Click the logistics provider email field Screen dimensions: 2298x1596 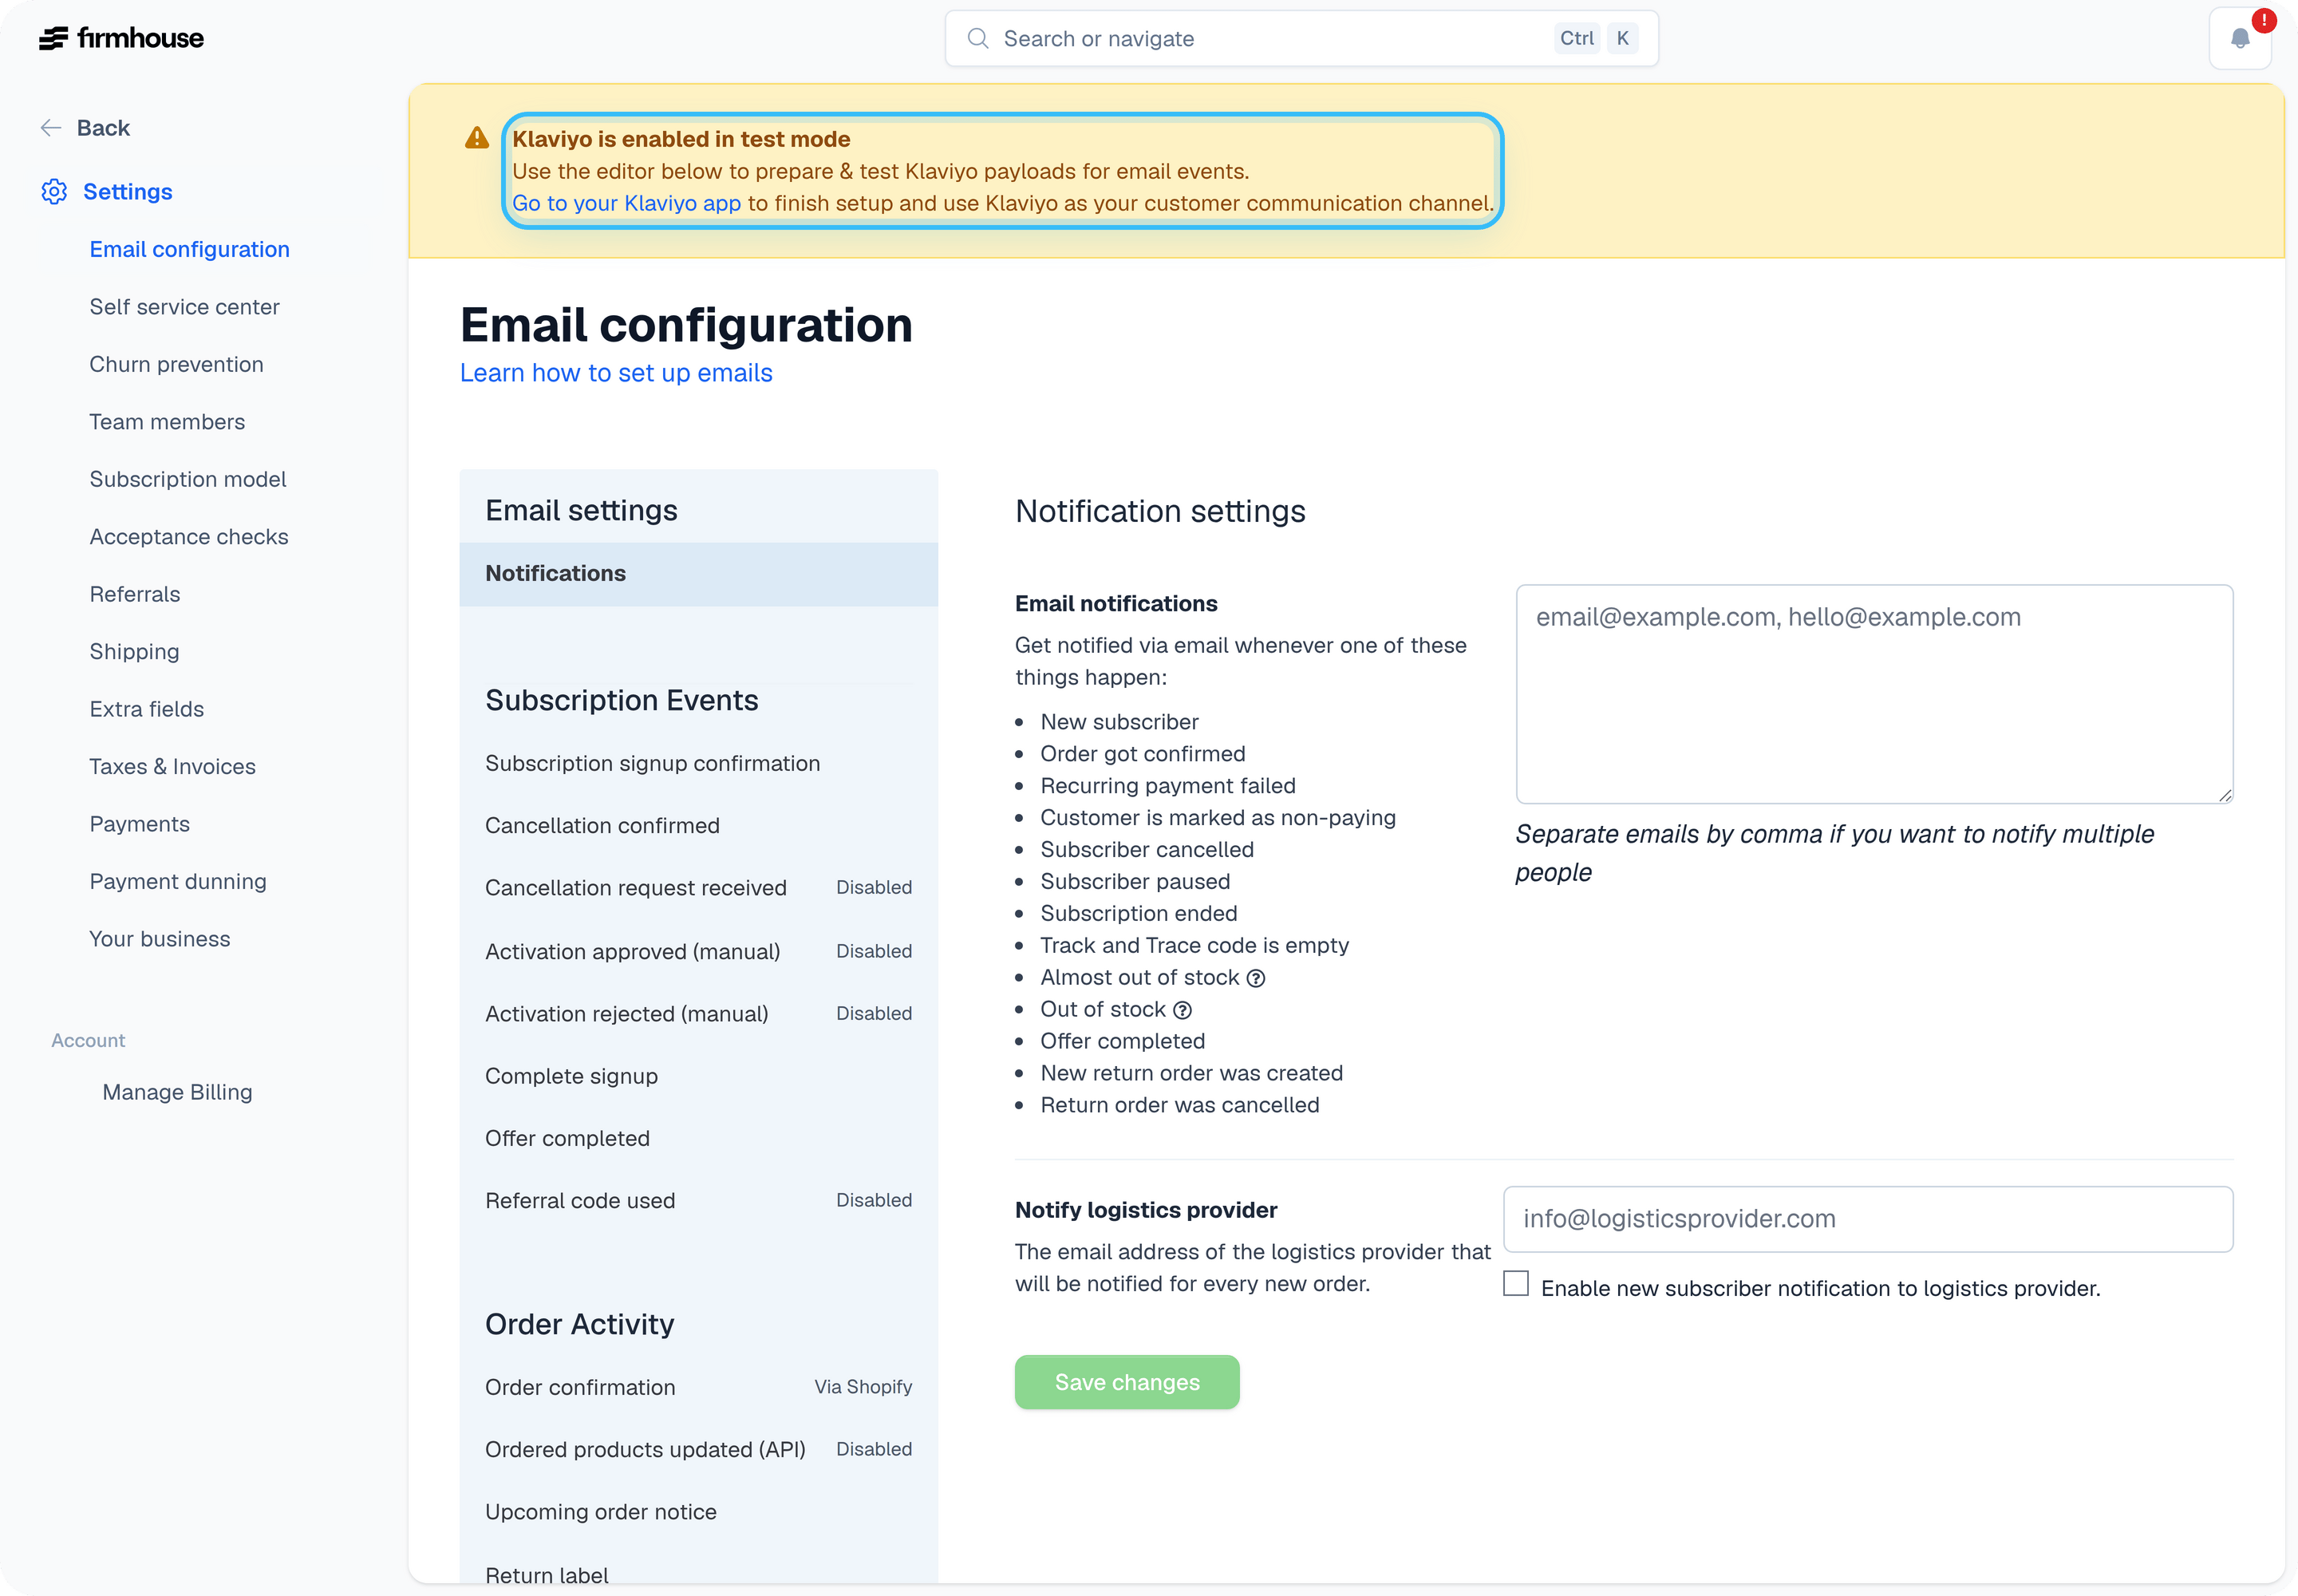pos(1867,1219)
